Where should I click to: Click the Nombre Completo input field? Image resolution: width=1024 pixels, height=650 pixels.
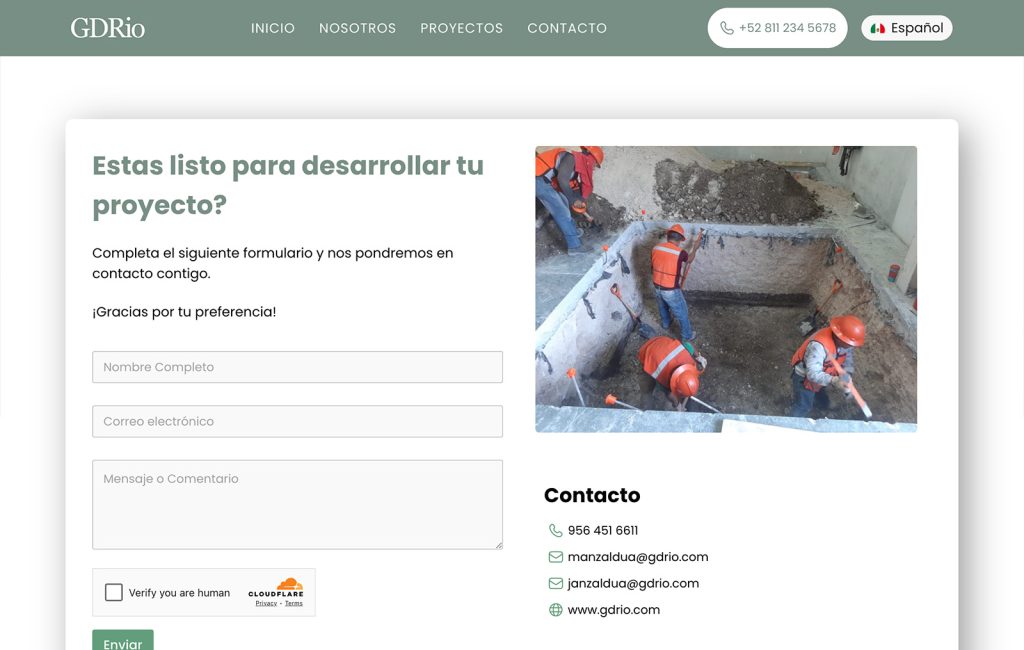click(297, 367)
